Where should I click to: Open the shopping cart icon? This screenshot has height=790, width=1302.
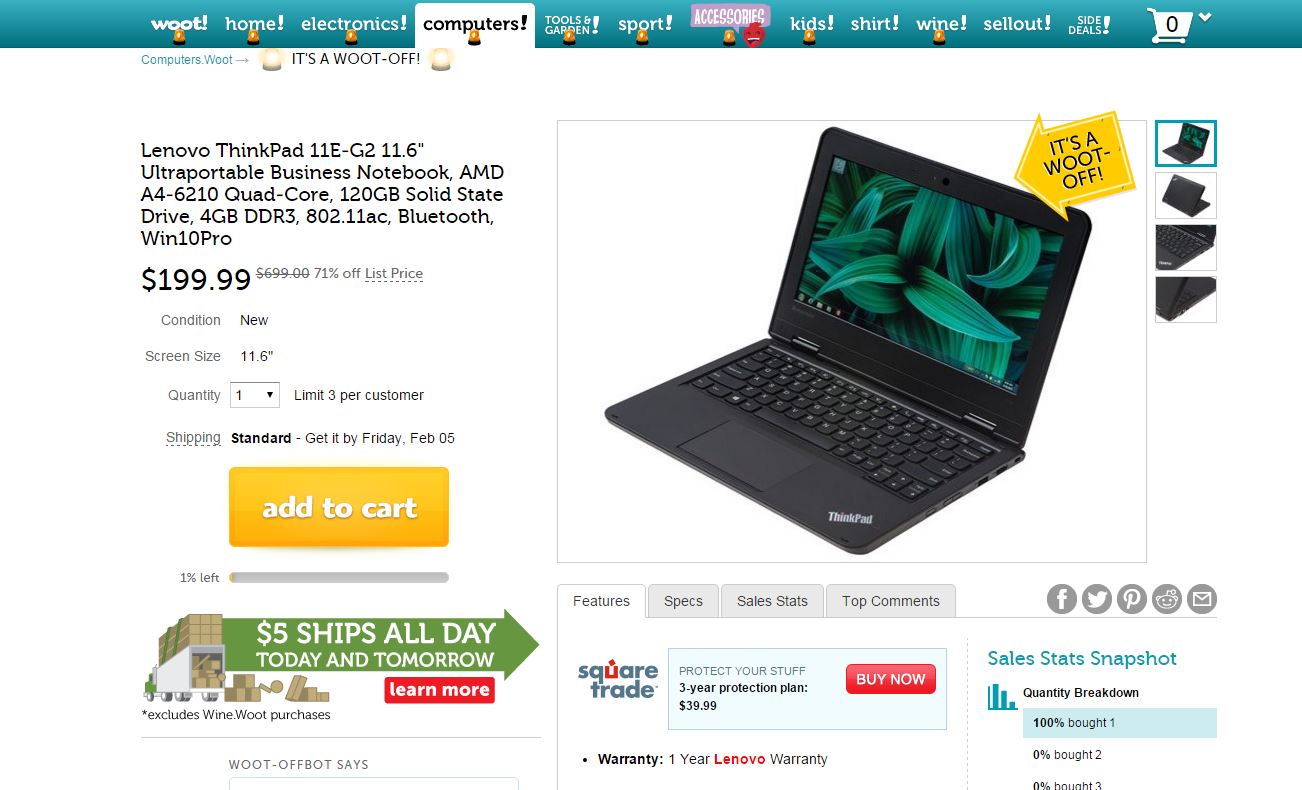tap(1168, 25)
